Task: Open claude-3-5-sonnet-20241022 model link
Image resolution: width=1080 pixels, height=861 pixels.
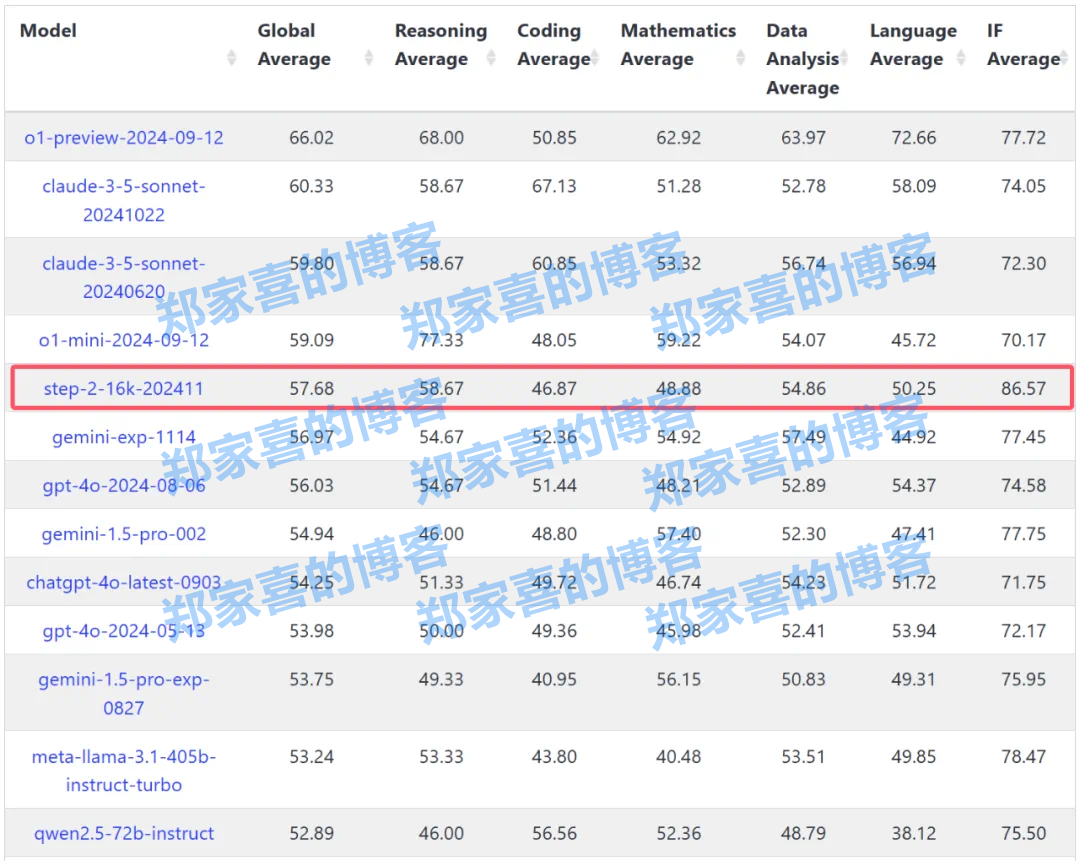Action: click(124, 200)
